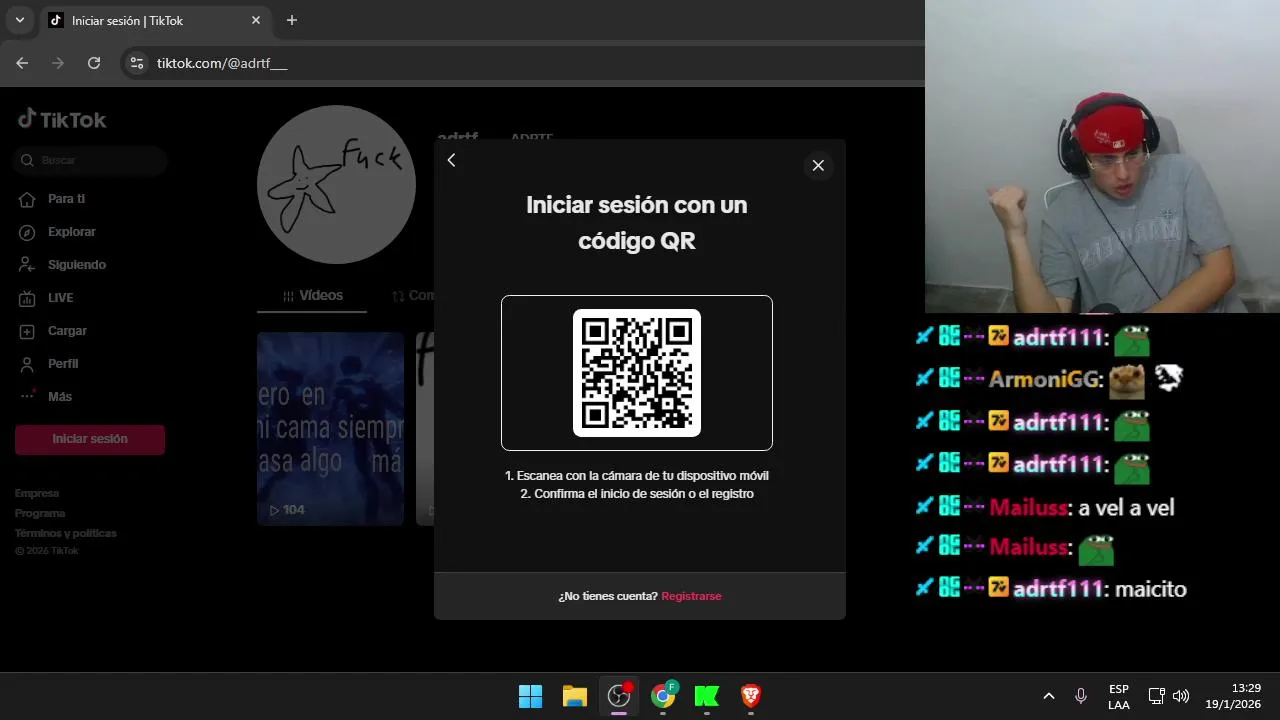Select the Videos tab on profile
Viewport: 1280px width, 720px height.
[312, 296]
